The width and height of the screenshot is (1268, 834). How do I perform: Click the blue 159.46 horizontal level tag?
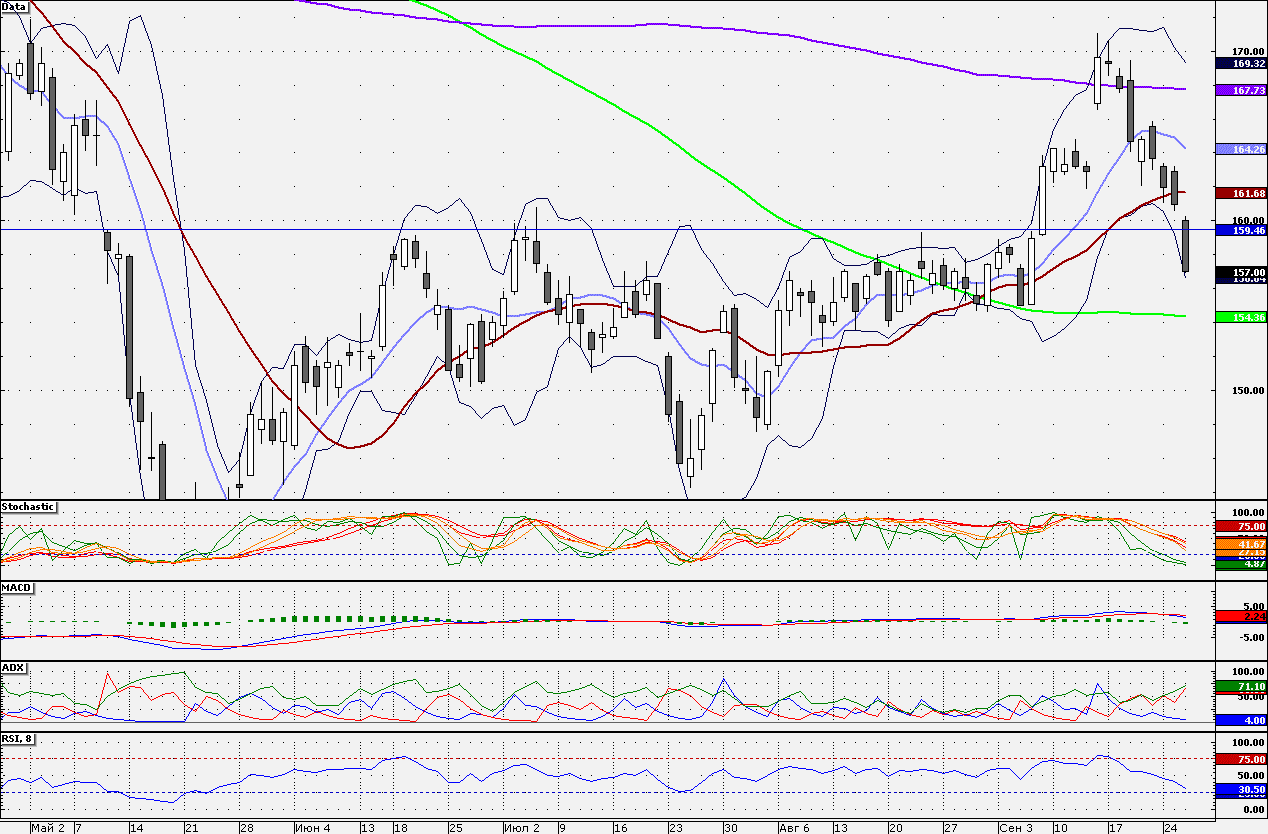[x=1241, y=230]
